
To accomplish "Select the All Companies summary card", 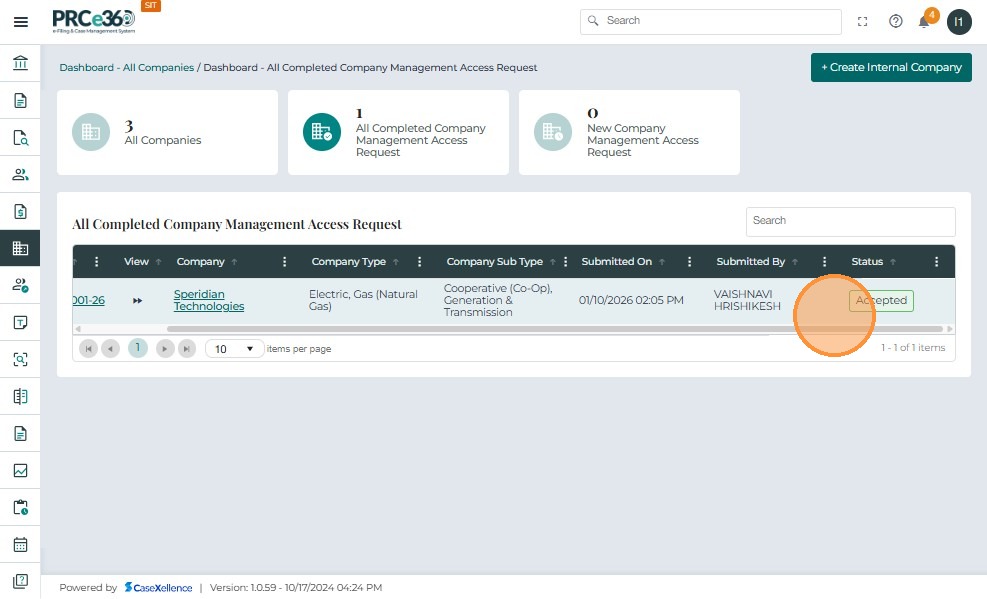I will click(166, 133).
